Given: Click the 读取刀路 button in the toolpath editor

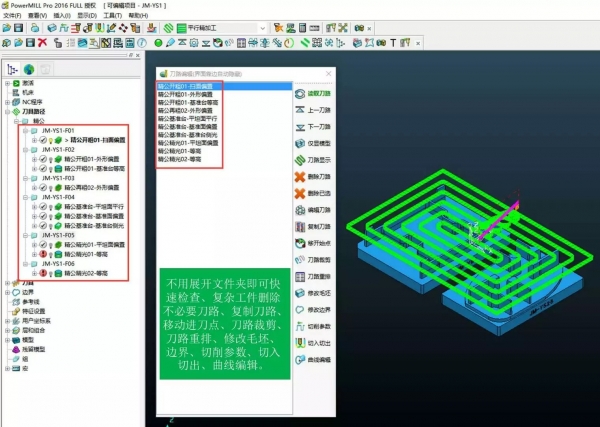Looking at the screenshot, I should (313, 91).
